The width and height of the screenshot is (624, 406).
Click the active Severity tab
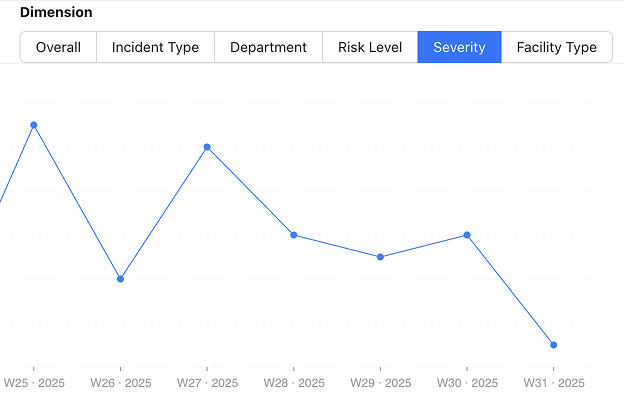[x=459, y=47]
